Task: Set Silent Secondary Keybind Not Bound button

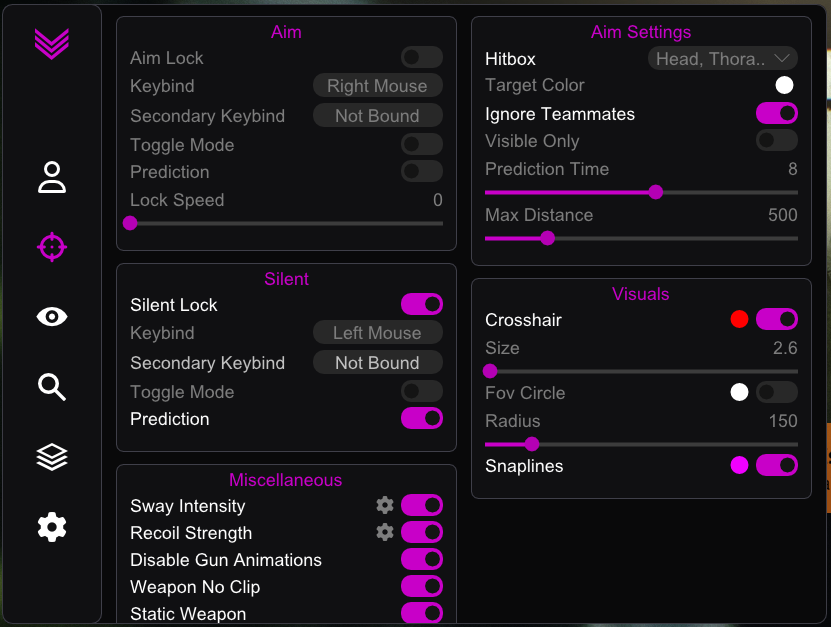Action: (378, 363)
